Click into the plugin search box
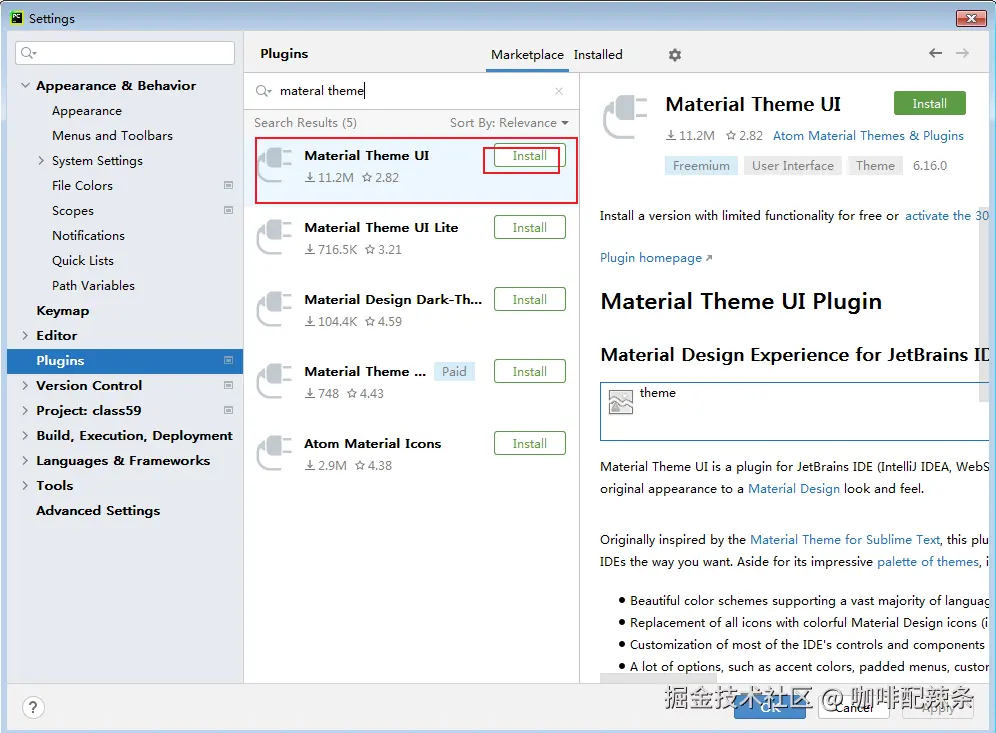Image resolution: width=996 pixels, height=733 pixels. coord(413,91)
